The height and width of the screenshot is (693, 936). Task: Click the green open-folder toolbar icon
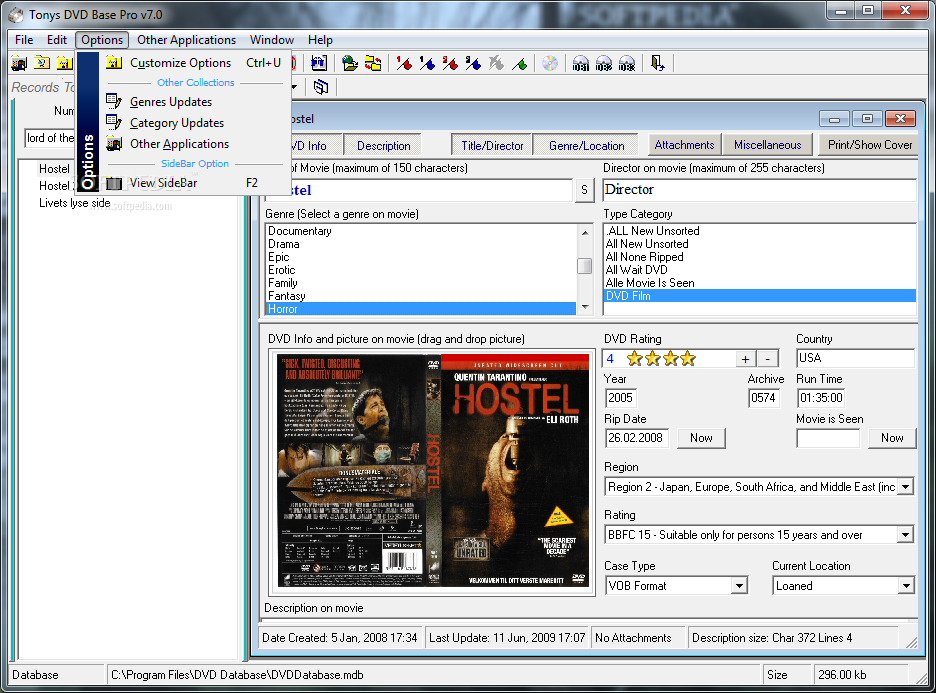[x=350, y=63]
